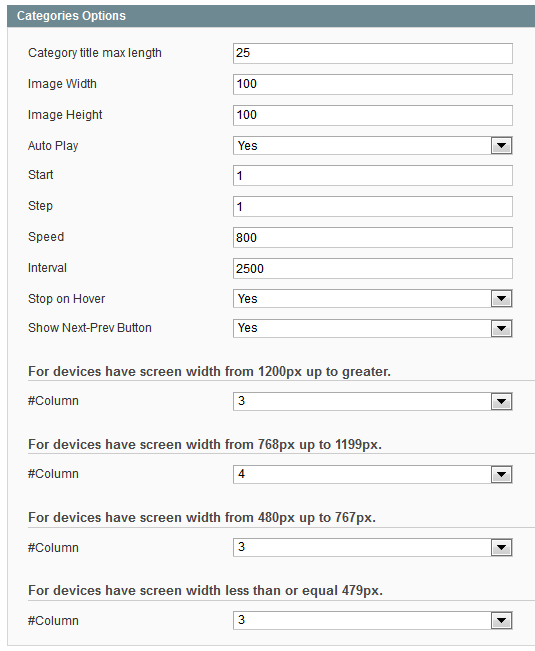Viewport: 535px width, 651px height.
Task: Click the Category title max length field
Action: [373, 54]
